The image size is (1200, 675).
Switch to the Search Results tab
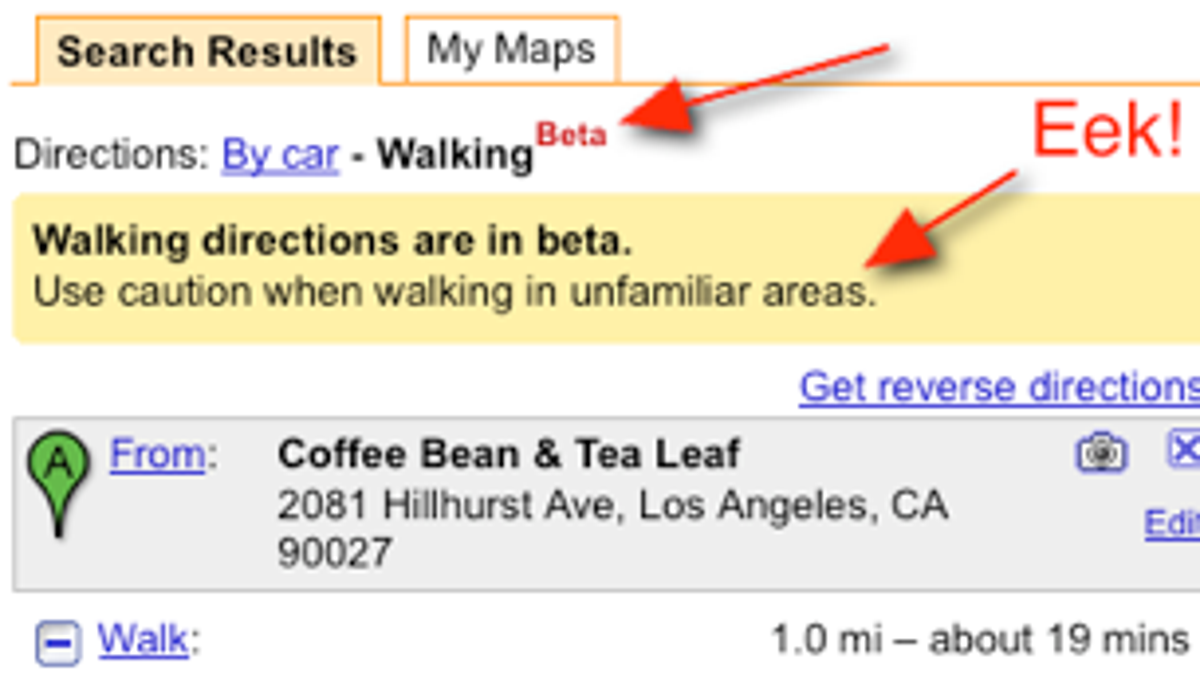point(208,51)
